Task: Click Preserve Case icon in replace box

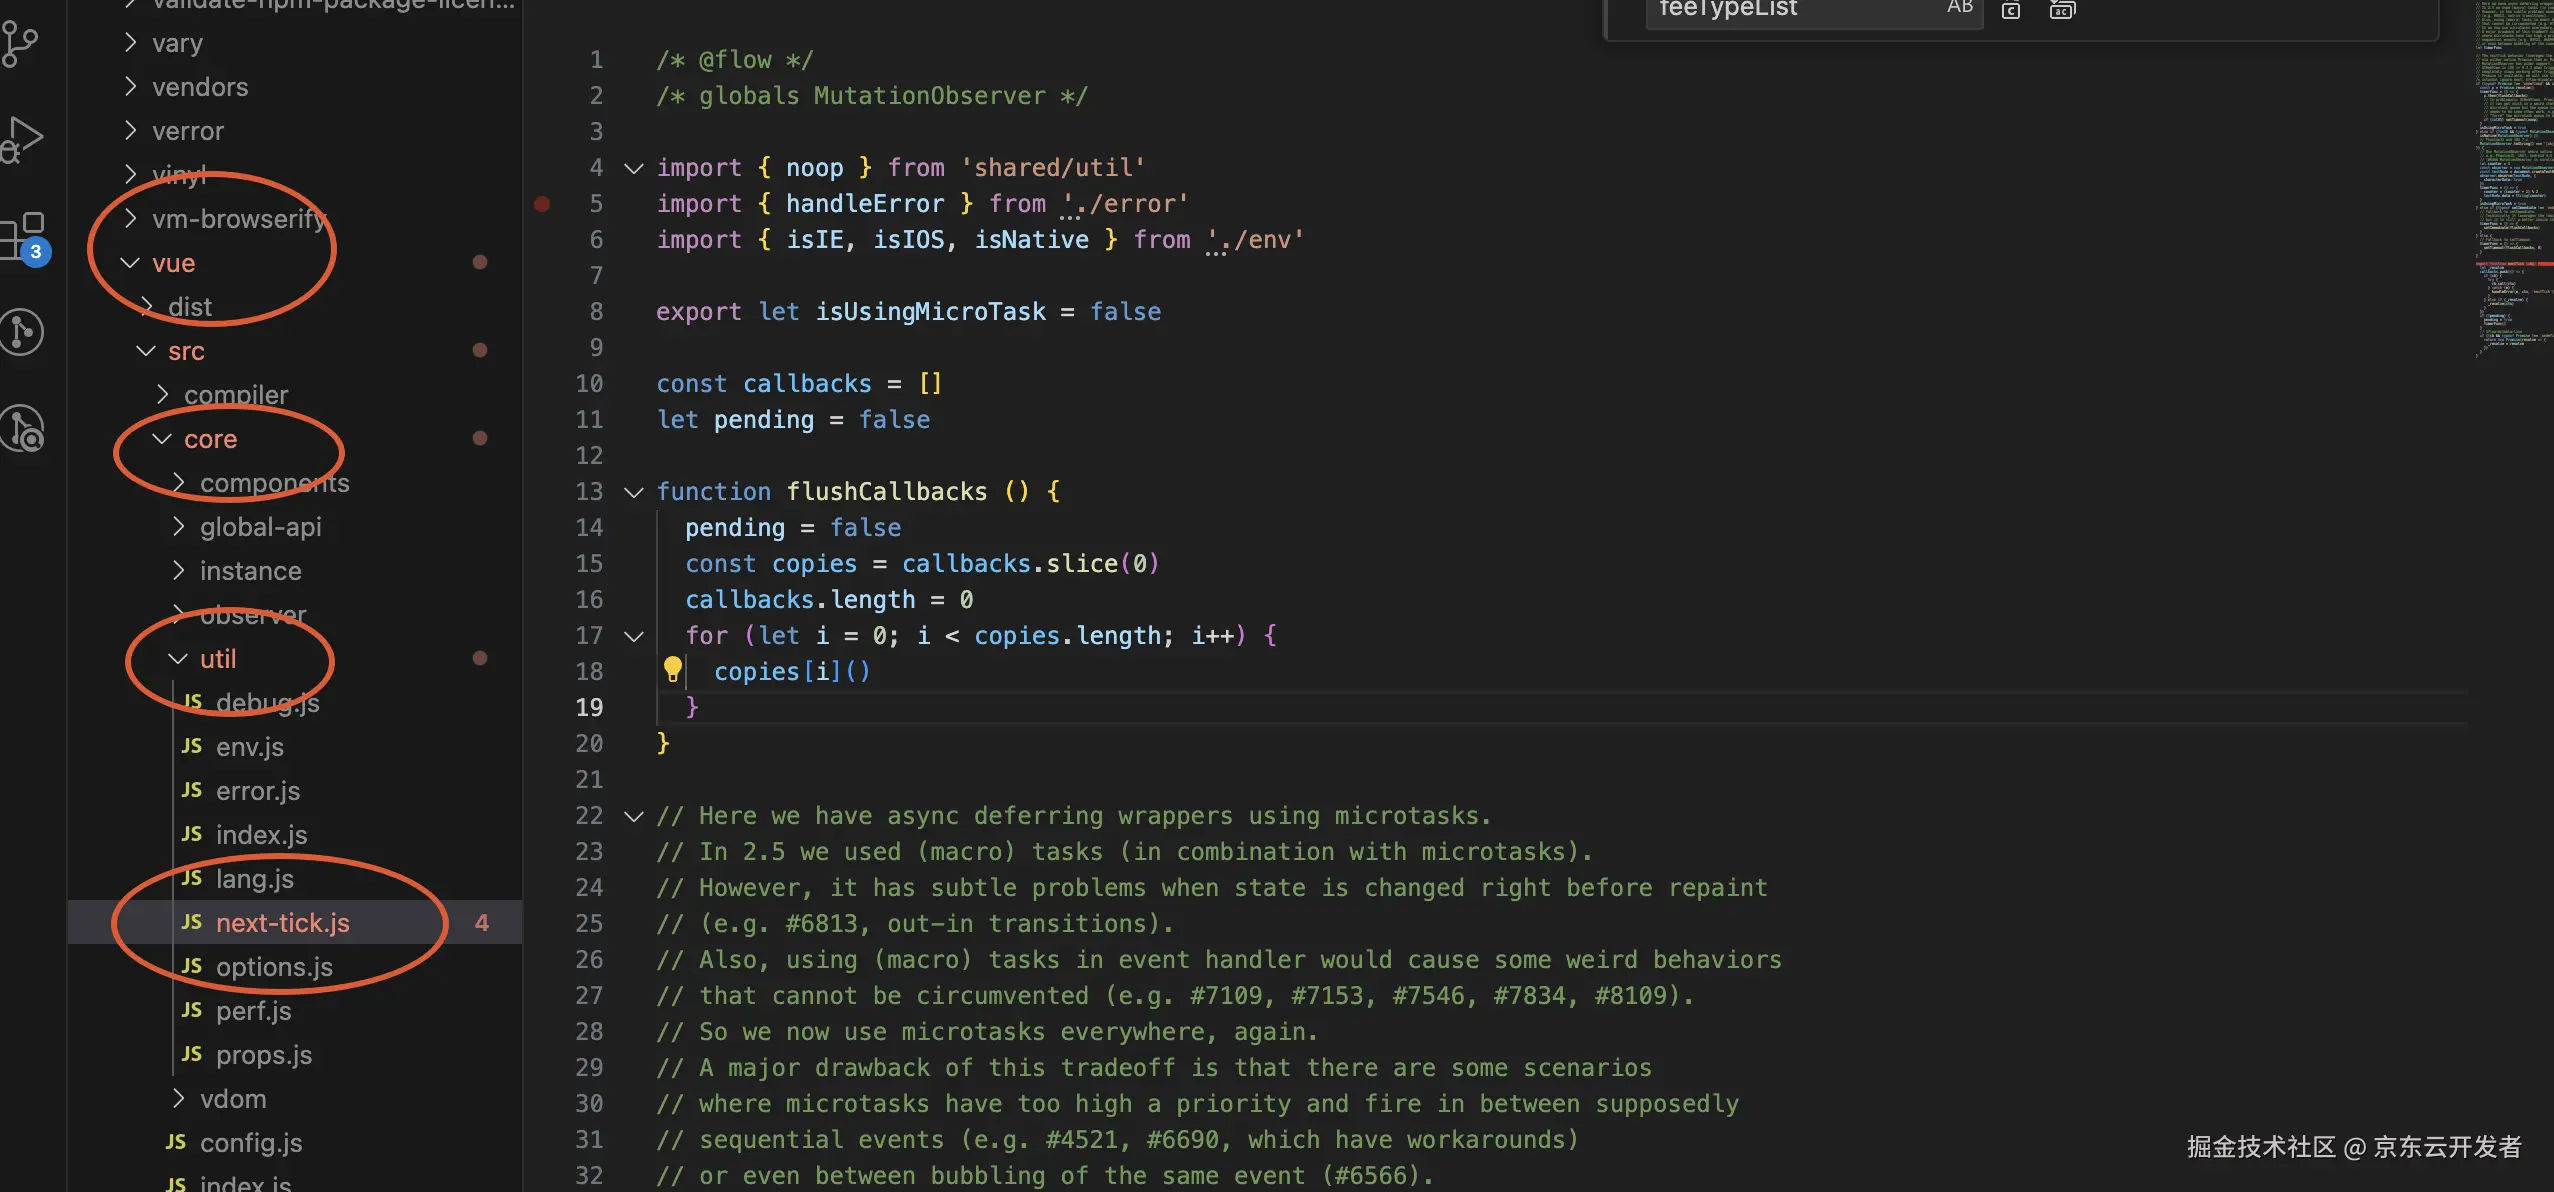Action: point(1959,9)
